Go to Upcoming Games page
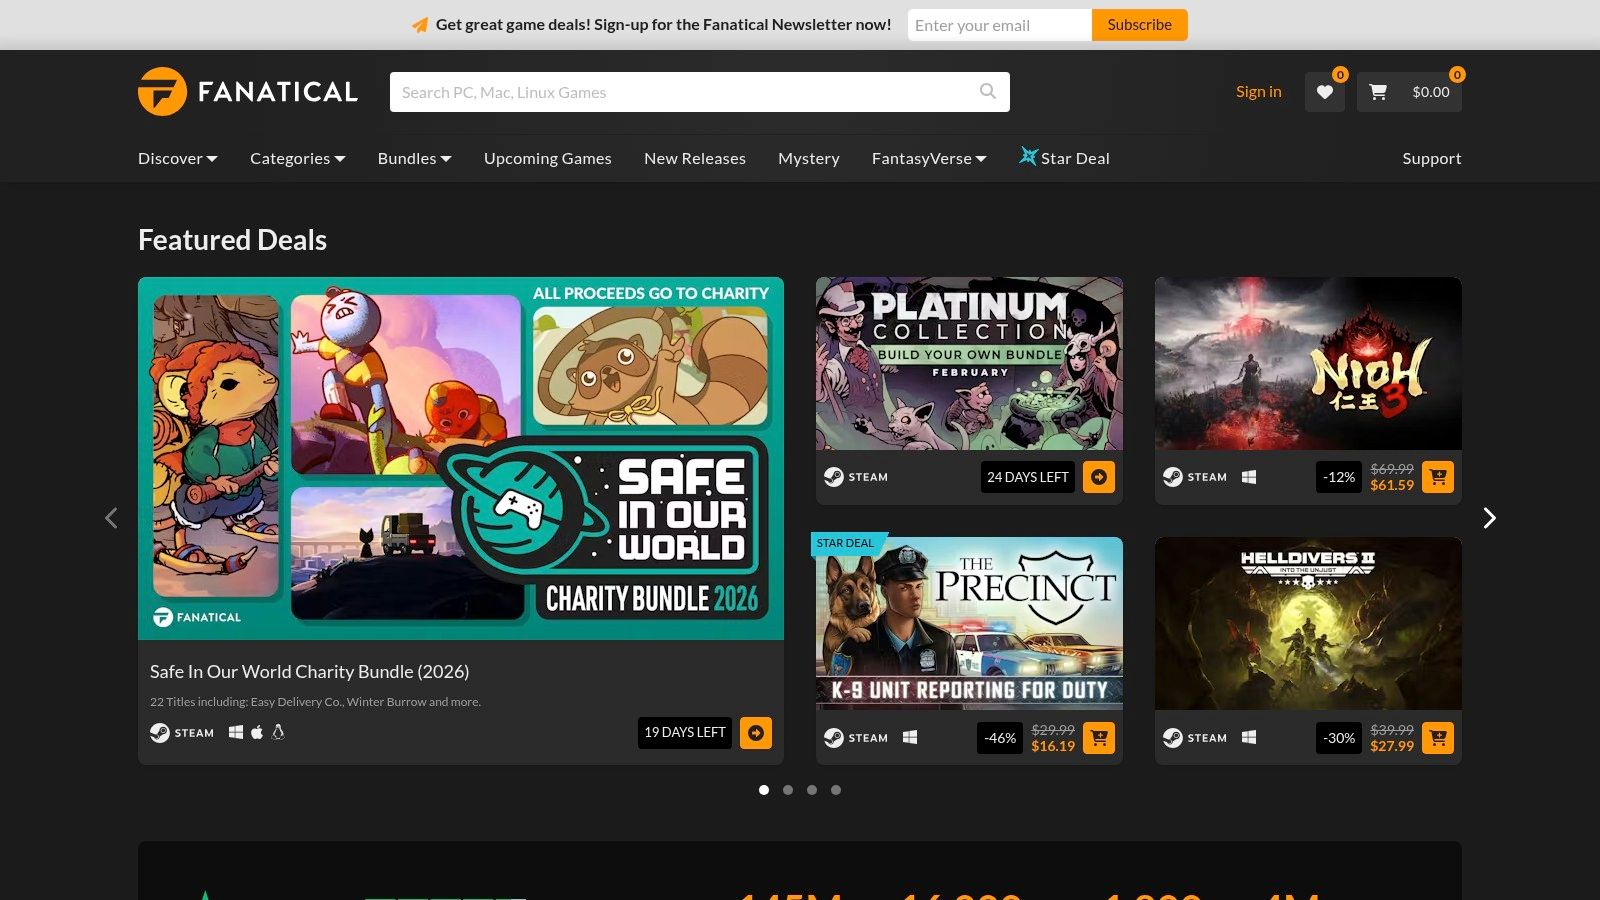1600x900 pixels. click(x=547, y=158)
